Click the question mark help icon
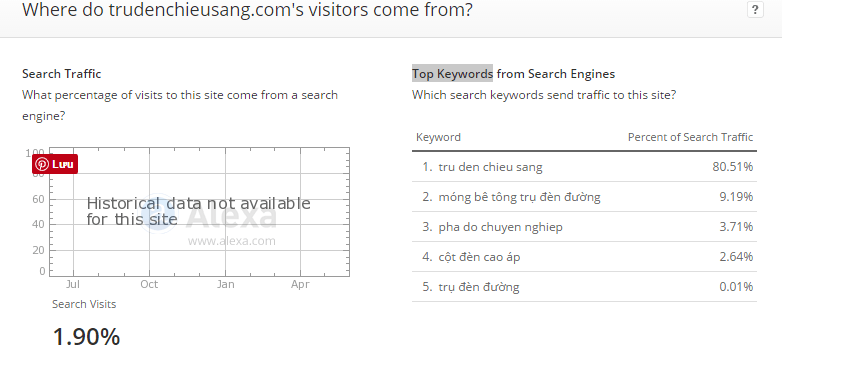The width and height of the screenshot is (856, 371). point(755,10)
